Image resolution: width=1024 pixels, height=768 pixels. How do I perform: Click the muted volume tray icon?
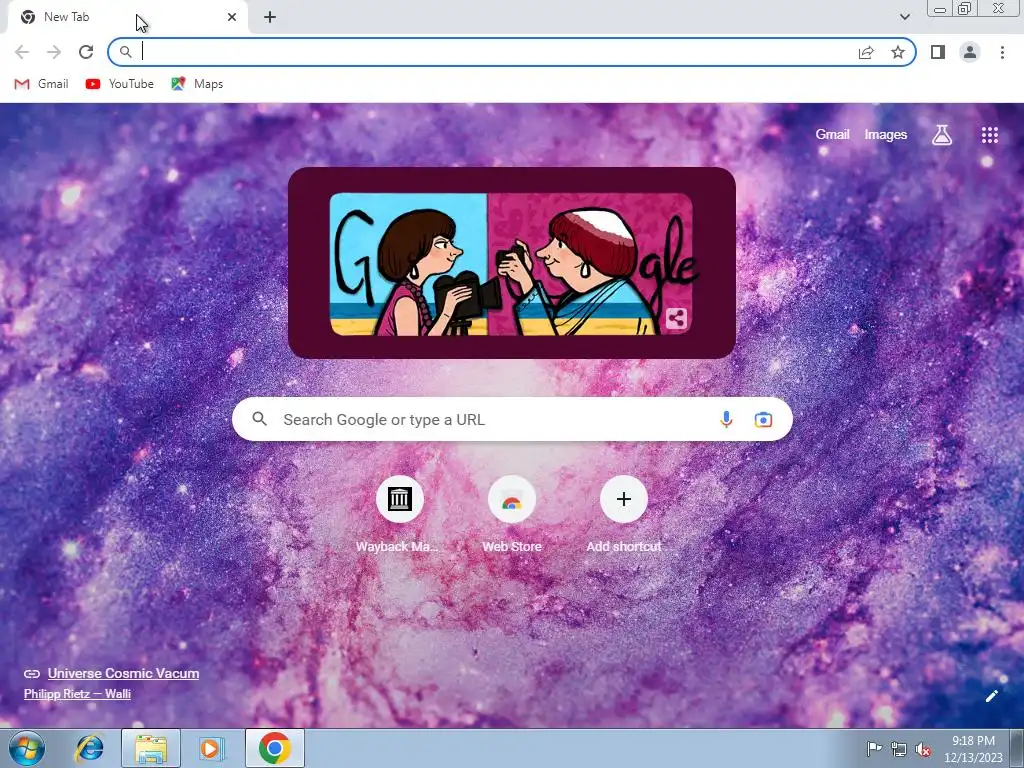923,749
